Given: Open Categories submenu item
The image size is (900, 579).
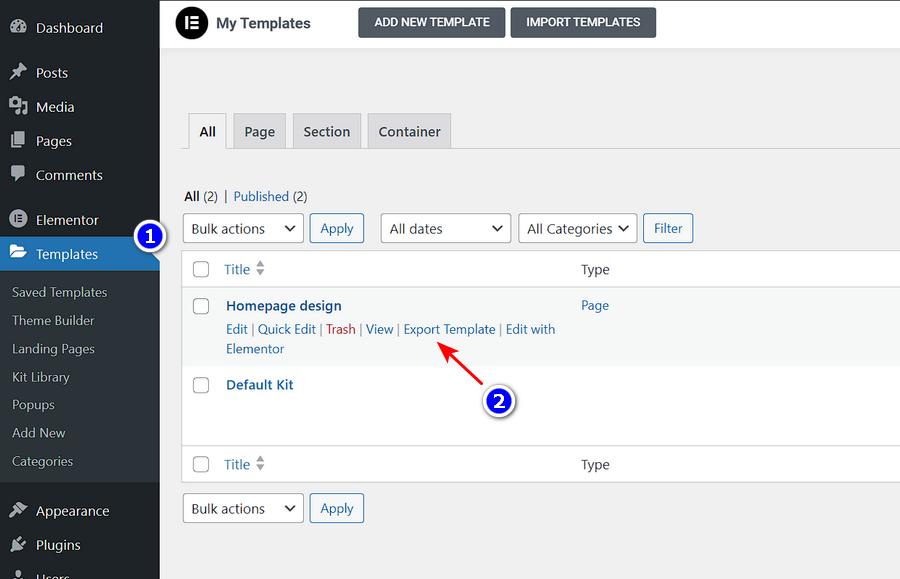Looking at the screenshot, I should (42, 461).
